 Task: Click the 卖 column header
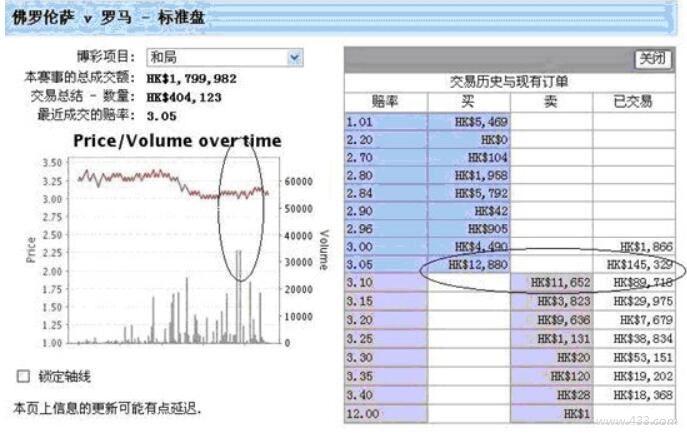click(551, 101)
